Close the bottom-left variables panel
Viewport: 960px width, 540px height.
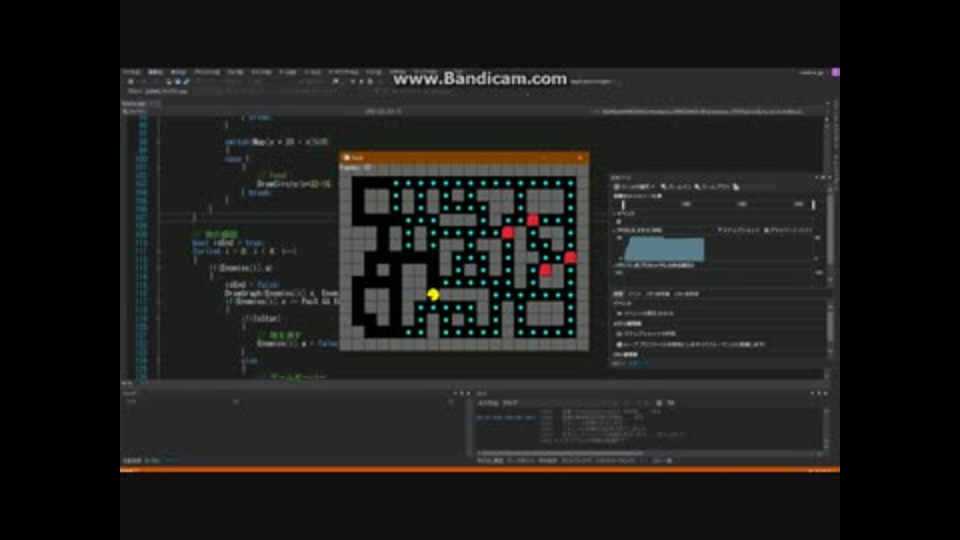coord(468,394)
